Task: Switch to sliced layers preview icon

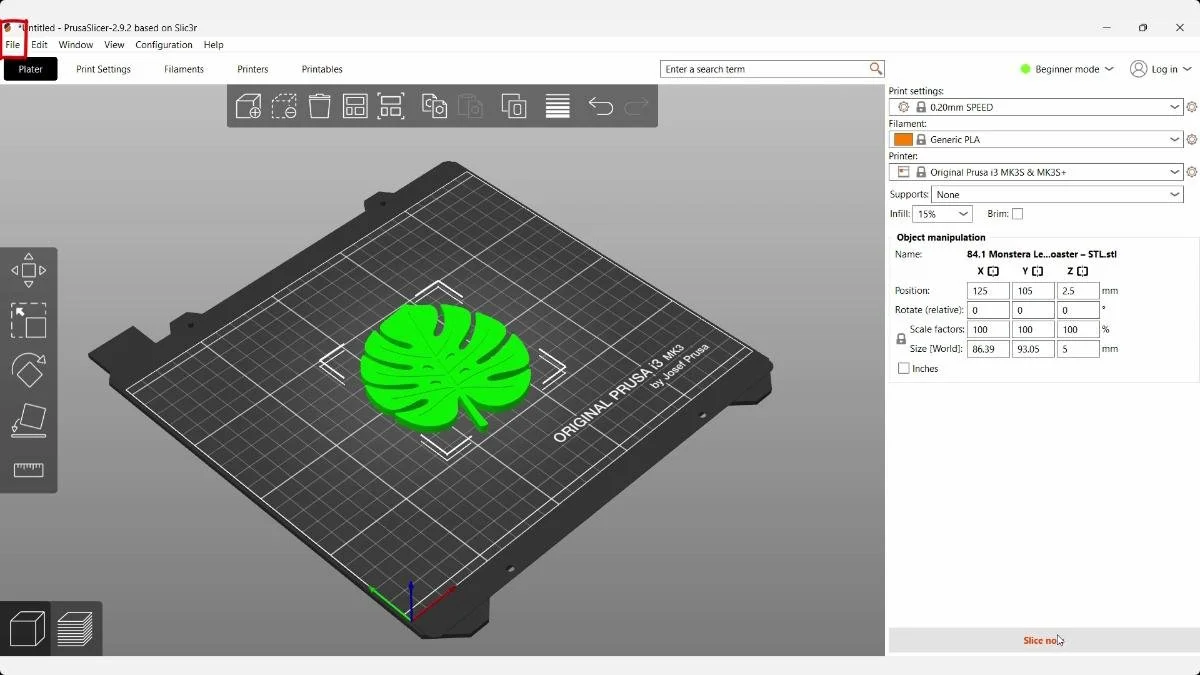Action: (75, 629)
